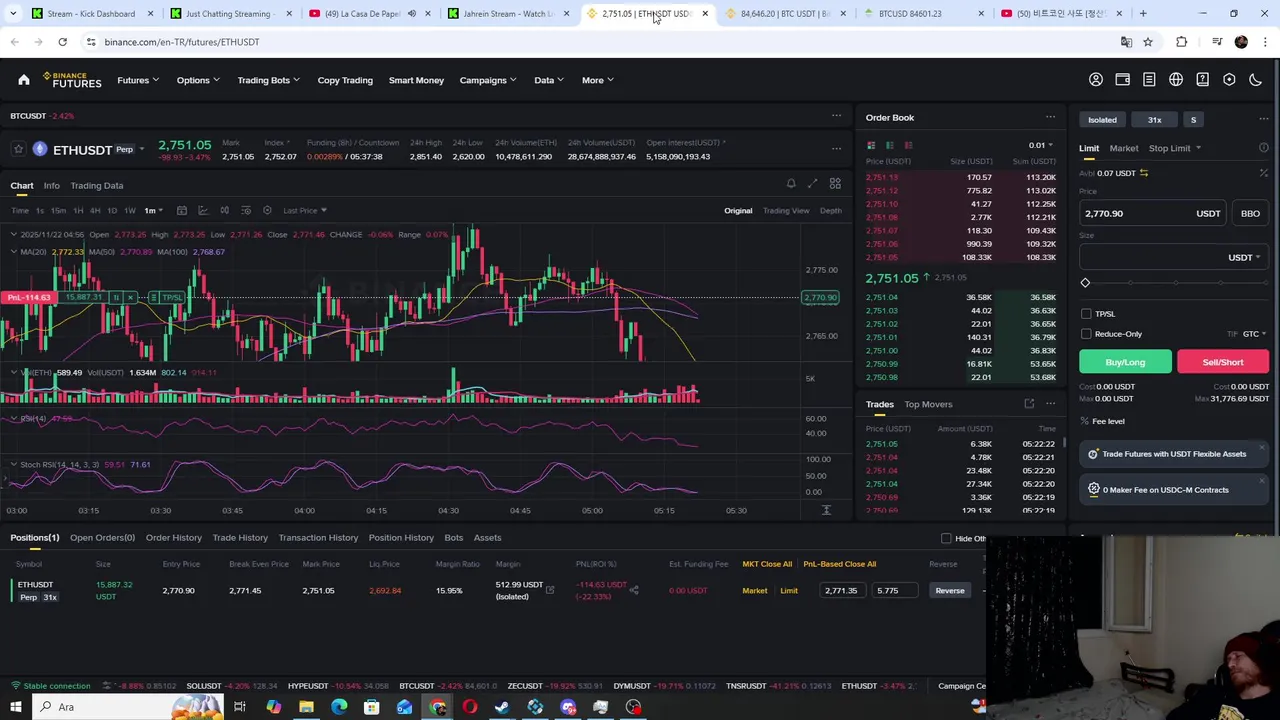1280x720 pixels.
Task: Open the Top Movers tab
Action: 928,404
